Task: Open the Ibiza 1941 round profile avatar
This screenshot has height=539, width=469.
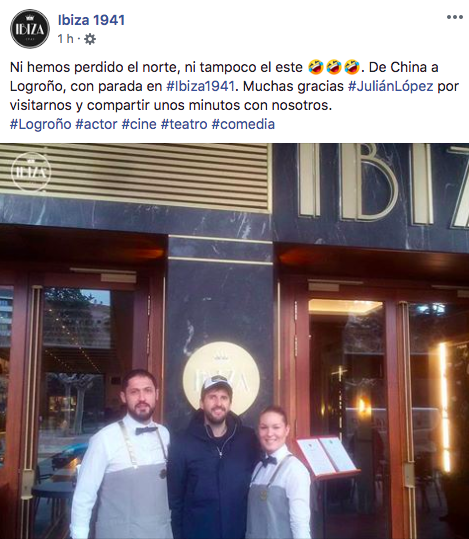Action: click(x=30, y=29)
